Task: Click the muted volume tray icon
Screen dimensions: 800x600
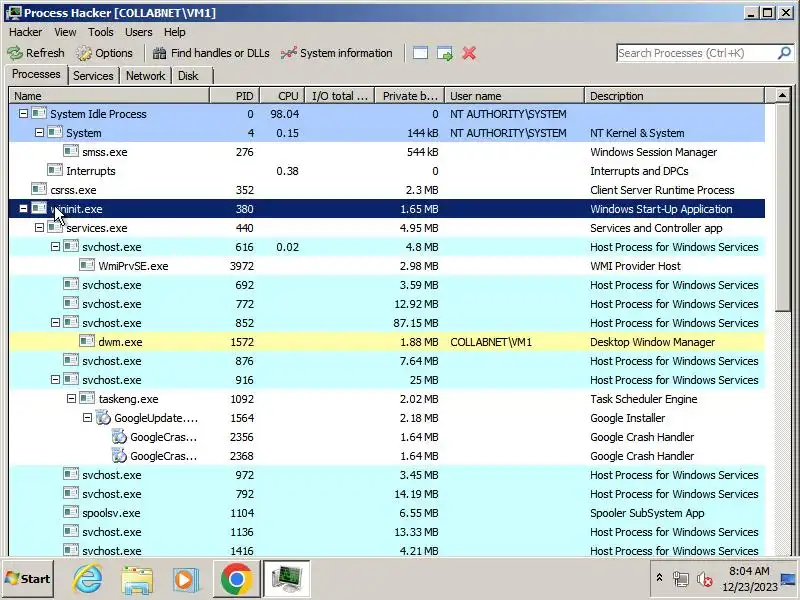Action: [x=705, y=579]
